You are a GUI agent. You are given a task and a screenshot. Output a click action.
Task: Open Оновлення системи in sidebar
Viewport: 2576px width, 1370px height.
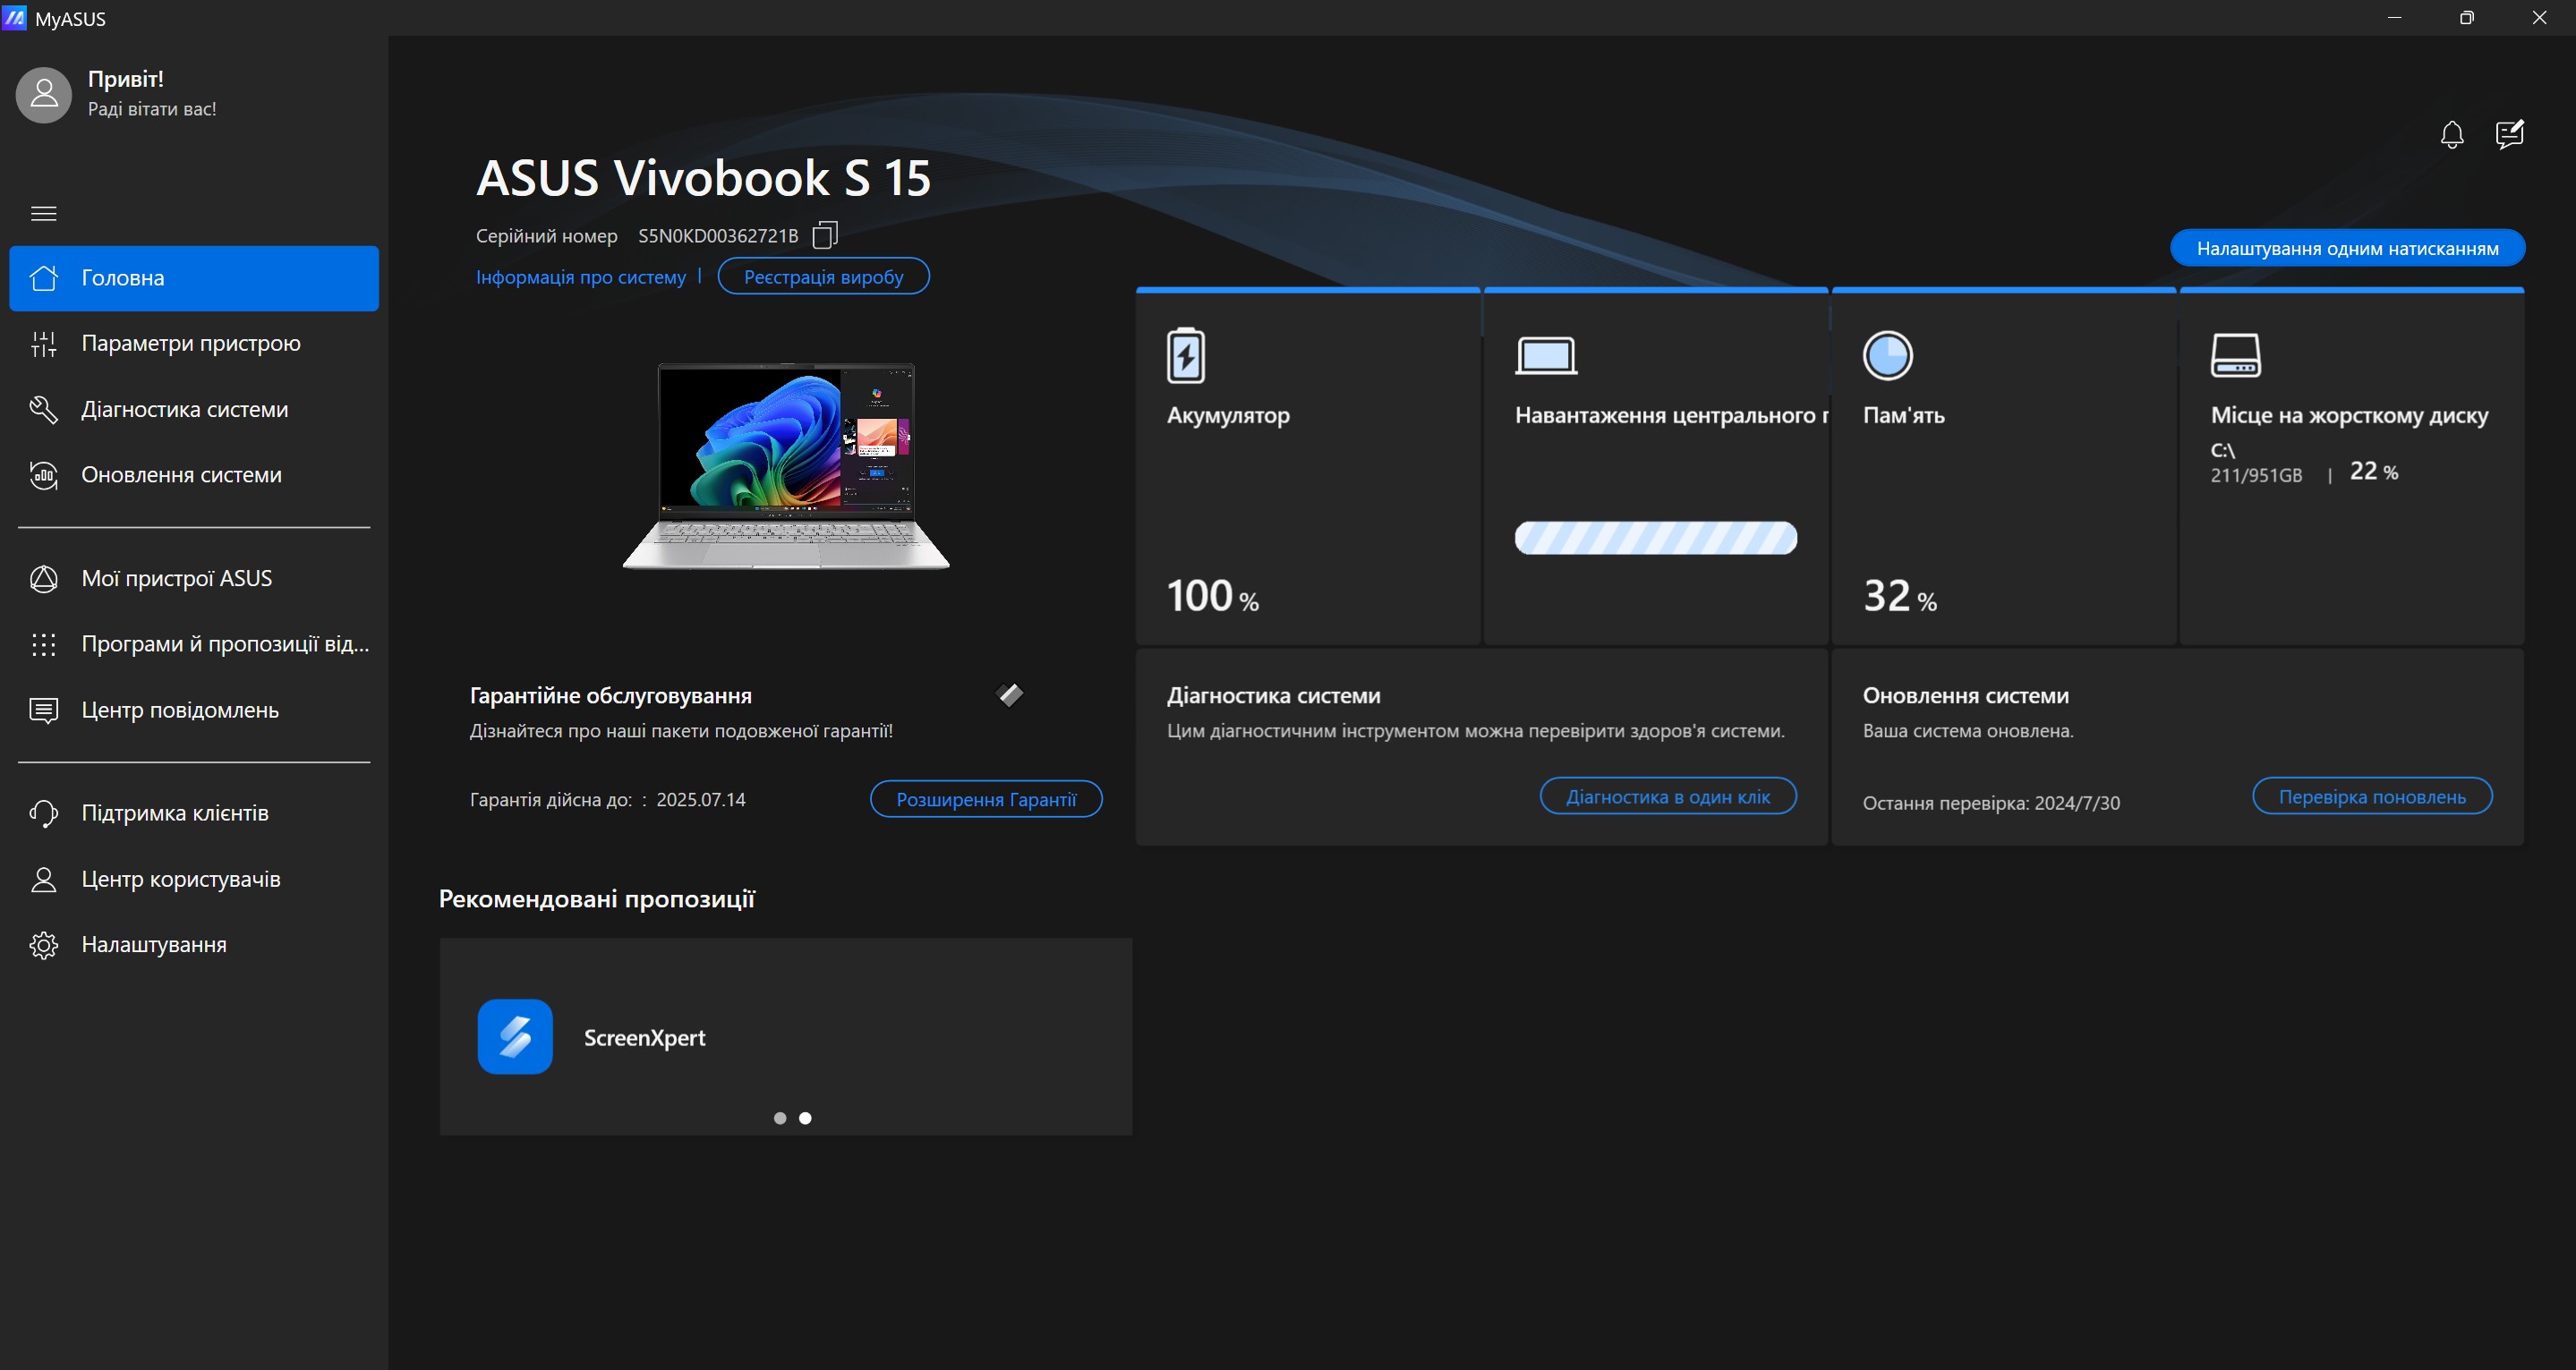coord(194,475)
